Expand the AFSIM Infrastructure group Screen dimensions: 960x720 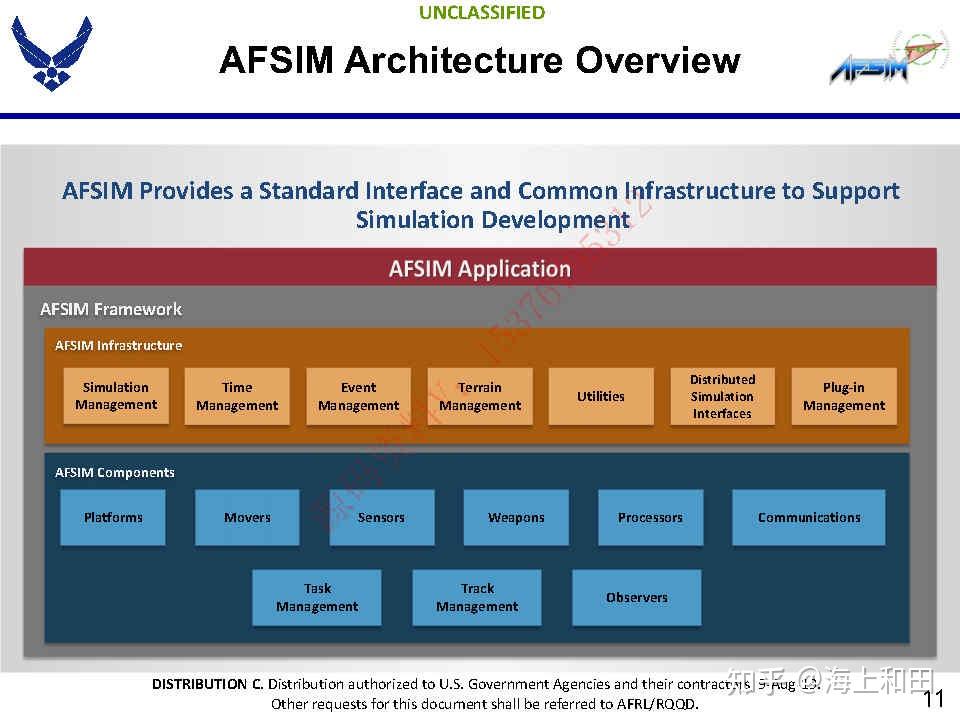pyautogui.click(x=117, y=345)
